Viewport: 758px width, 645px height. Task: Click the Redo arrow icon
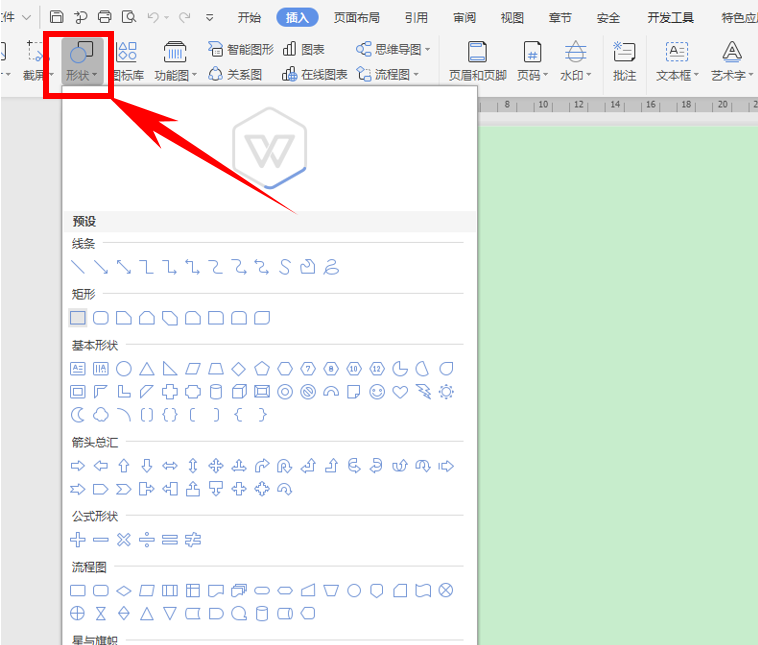click(x=184, y=17)
